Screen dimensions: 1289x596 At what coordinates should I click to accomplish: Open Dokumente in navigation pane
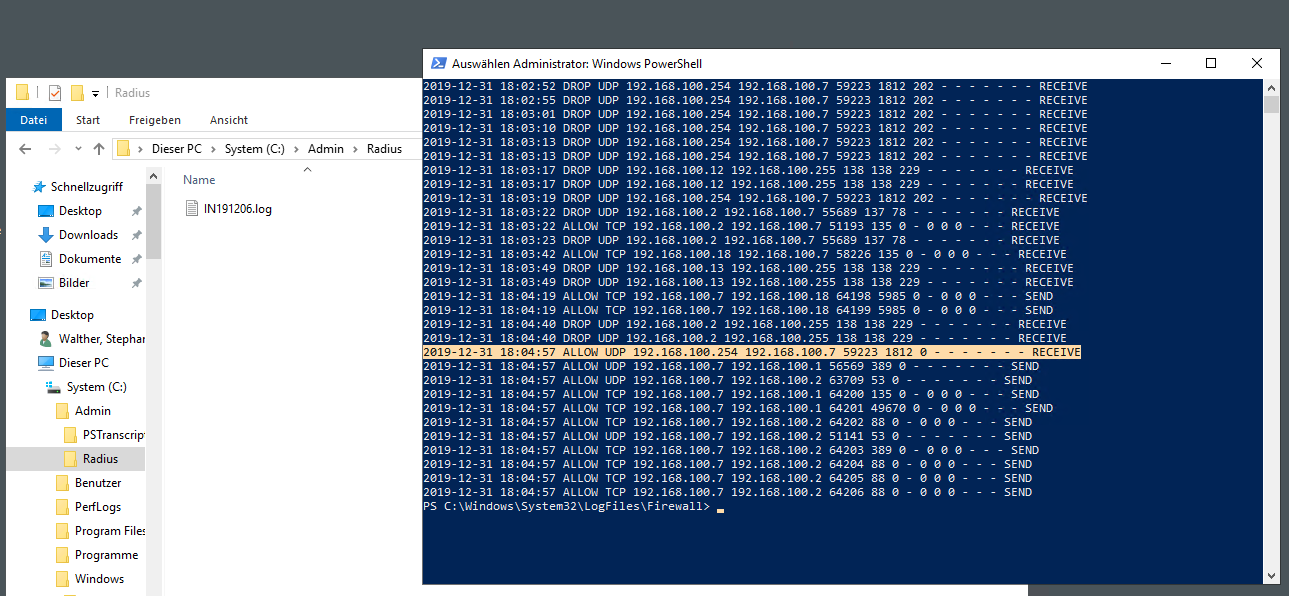(90, 259)
